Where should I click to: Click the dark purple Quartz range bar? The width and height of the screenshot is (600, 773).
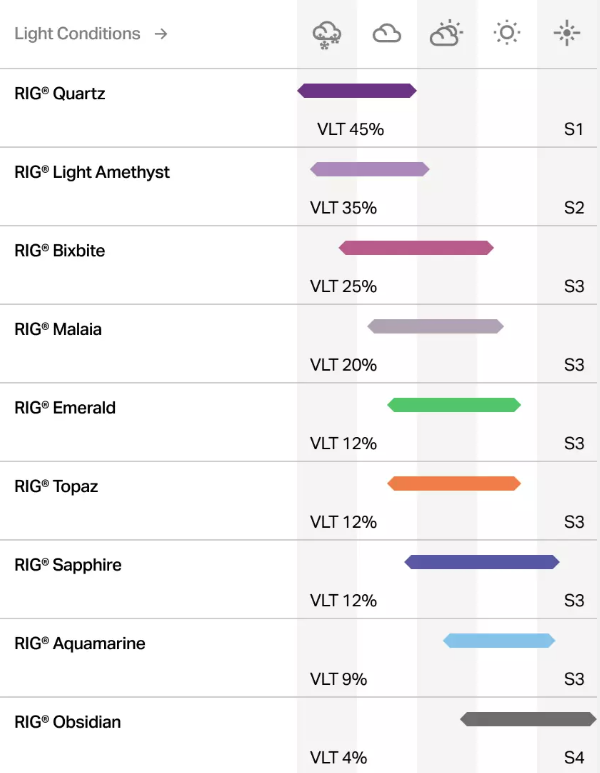pos(357,91)
